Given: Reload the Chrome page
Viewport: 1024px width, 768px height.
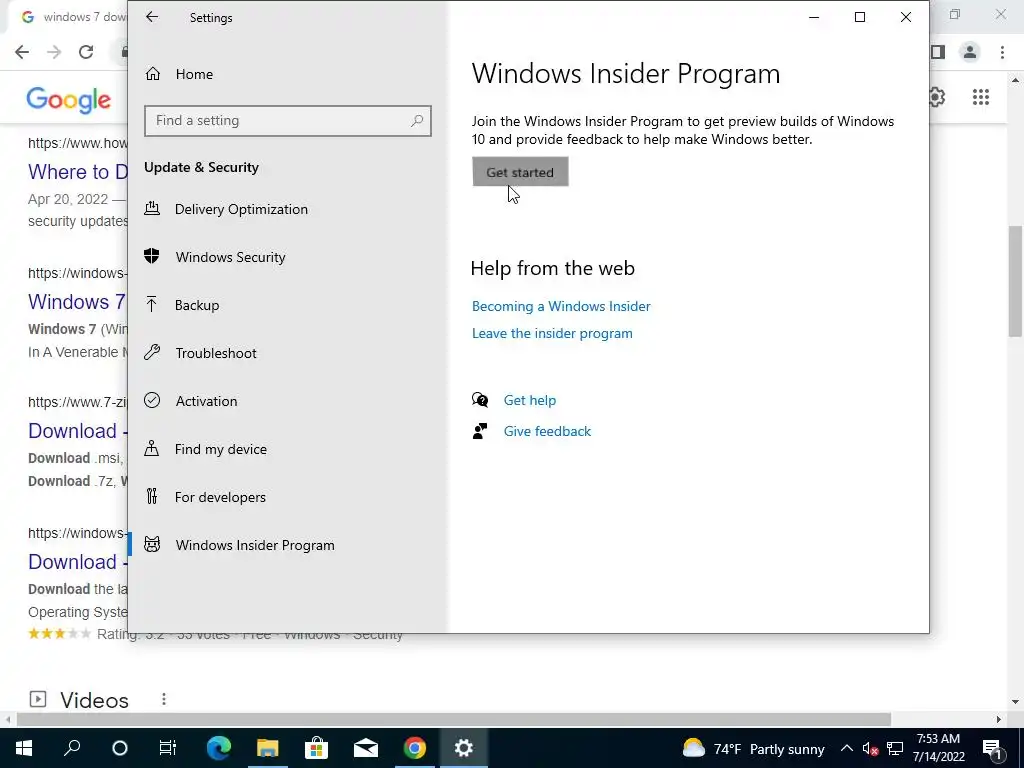Looking at the screenshot, I should pos(86,52).
